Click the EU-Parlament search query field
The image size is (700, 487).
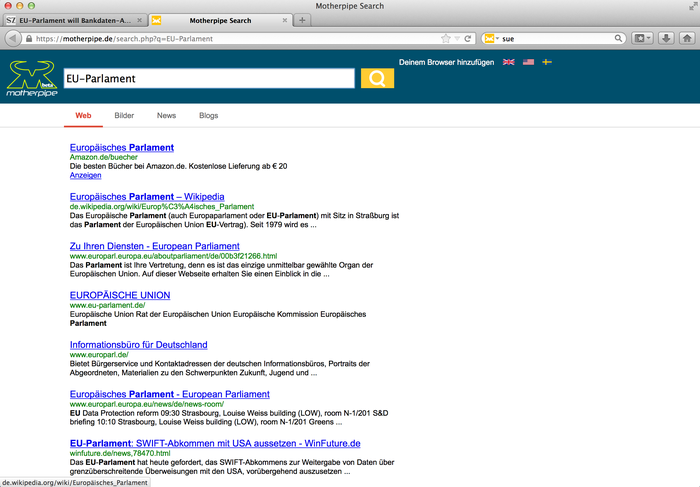point(209,79)
